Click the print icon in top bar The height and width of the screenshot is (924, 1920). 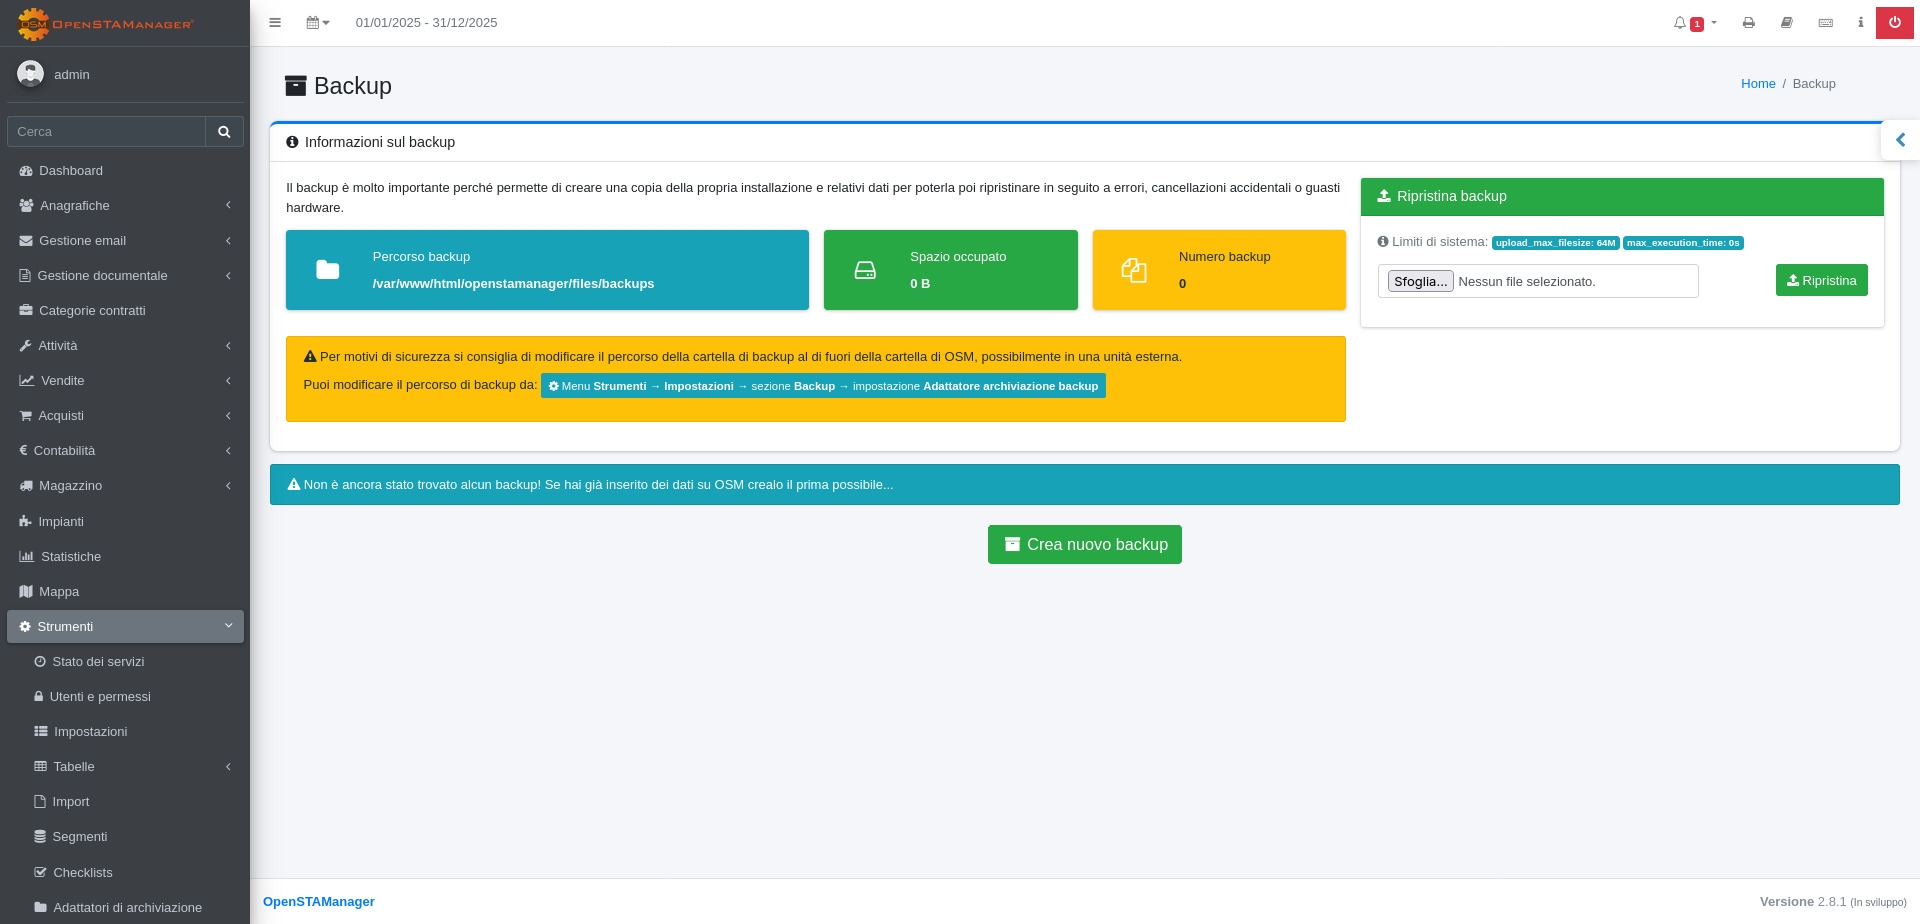(x=1748, y=23)
